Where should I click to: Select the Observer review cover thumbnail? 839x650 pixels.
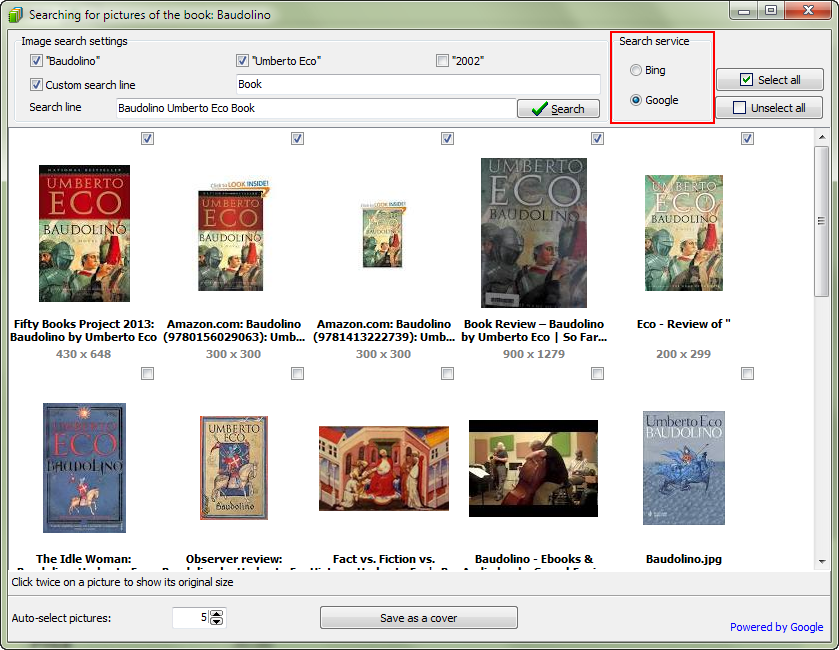pos(234,468)
